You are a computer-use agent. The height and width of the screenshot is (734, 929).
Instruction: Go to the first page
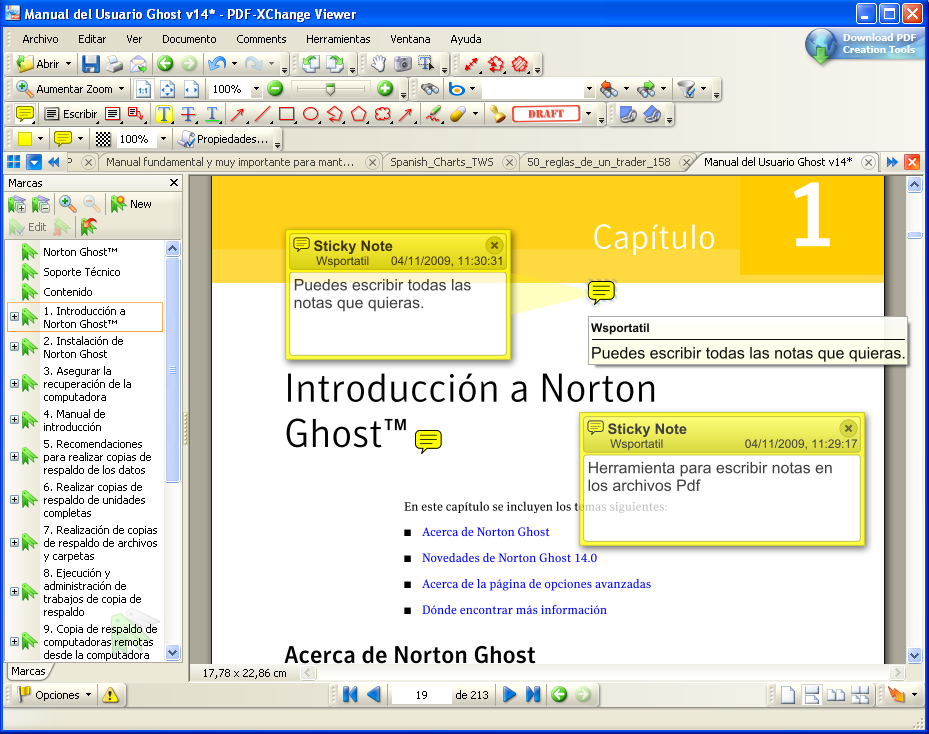click(350, 694)
